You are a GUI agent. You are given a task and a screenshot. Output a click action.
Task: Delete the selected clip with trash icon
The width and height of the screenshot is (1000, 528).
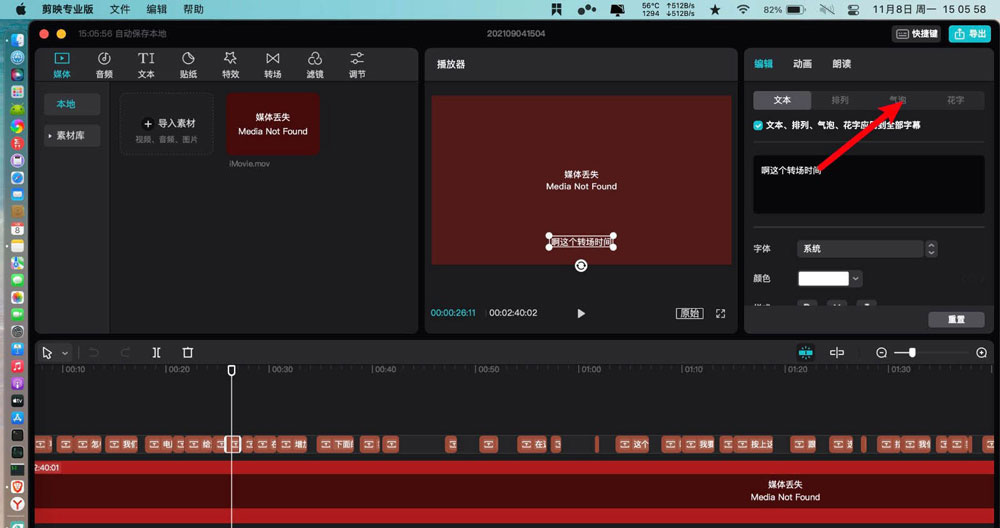pos(188,353)
